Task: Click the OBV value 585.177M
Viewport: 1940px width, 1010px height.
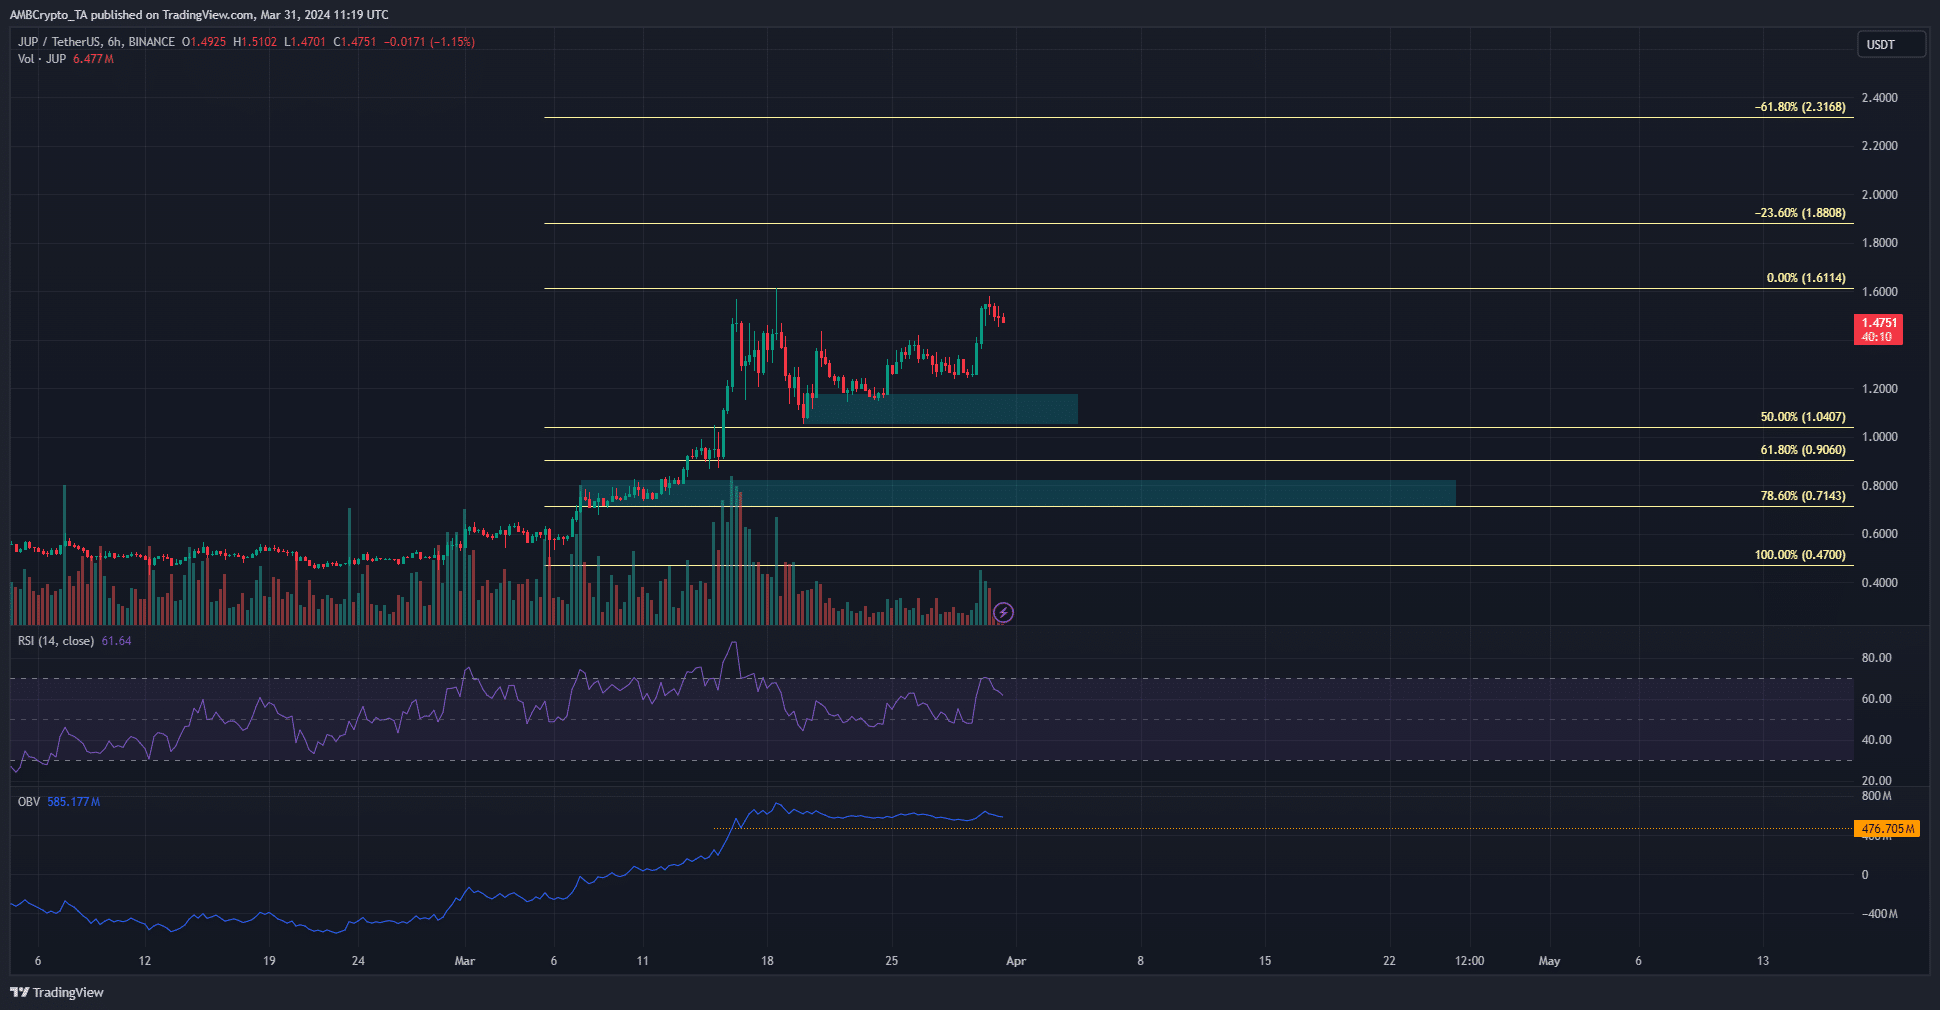Action: (x=73, y=802)
